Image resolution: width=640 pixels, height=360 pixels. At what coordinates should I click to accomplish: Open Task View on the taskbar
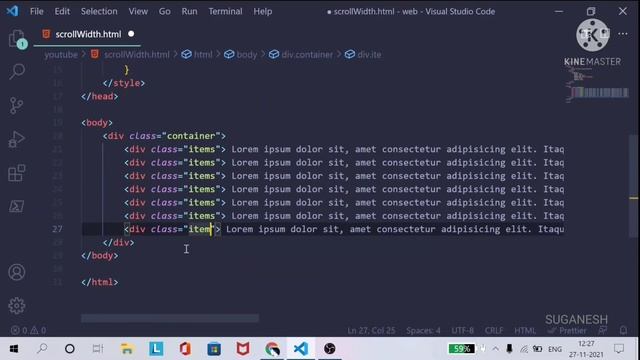click(x=98, y=349)
